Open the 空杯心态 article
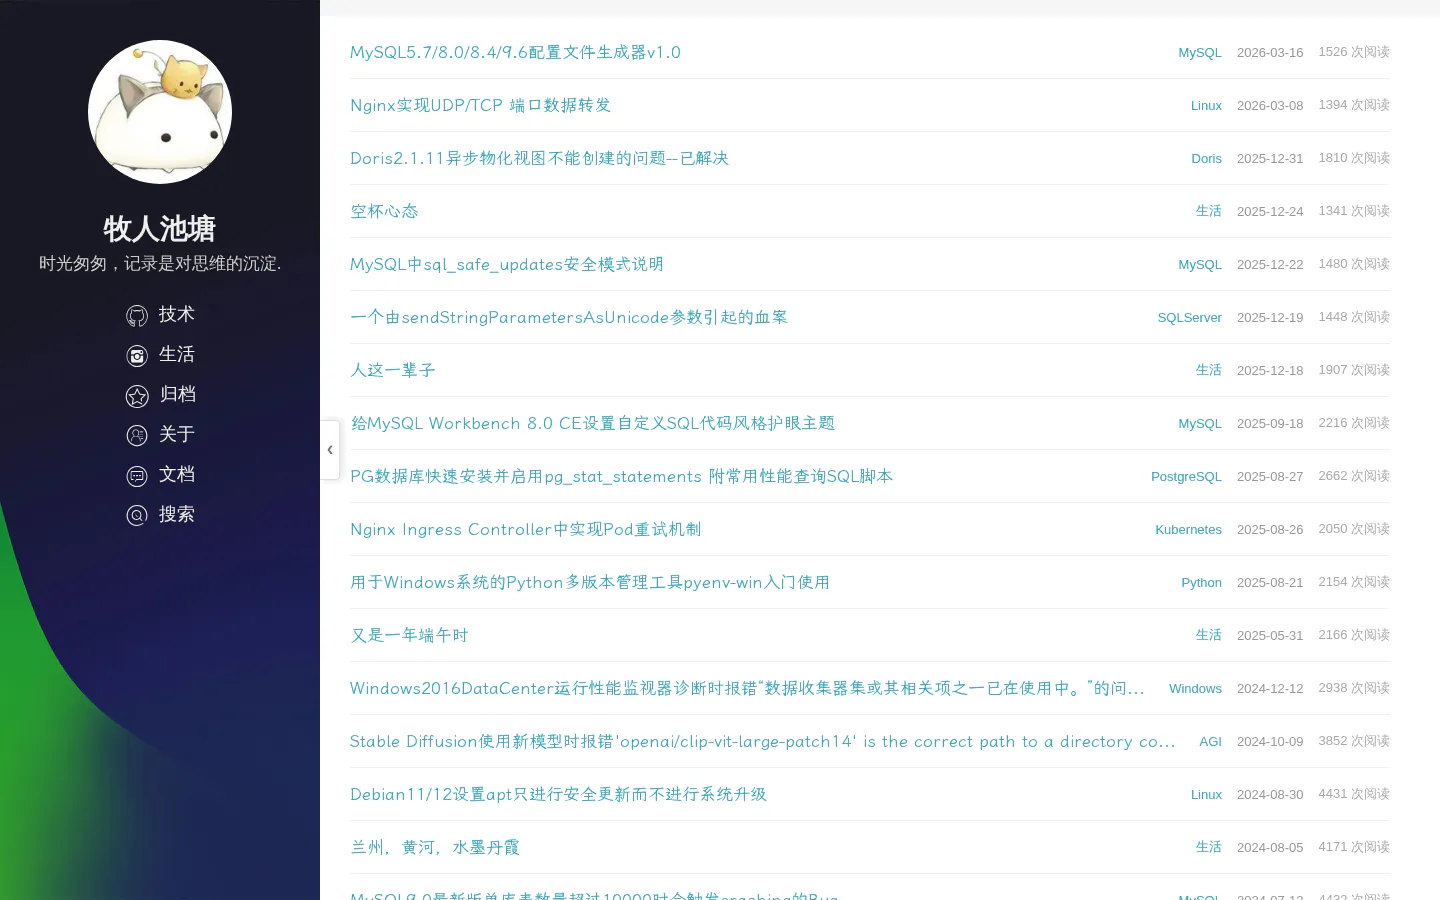Image resolution: width=1440 pixels, height=900 pixels. [x=384, y=211]
